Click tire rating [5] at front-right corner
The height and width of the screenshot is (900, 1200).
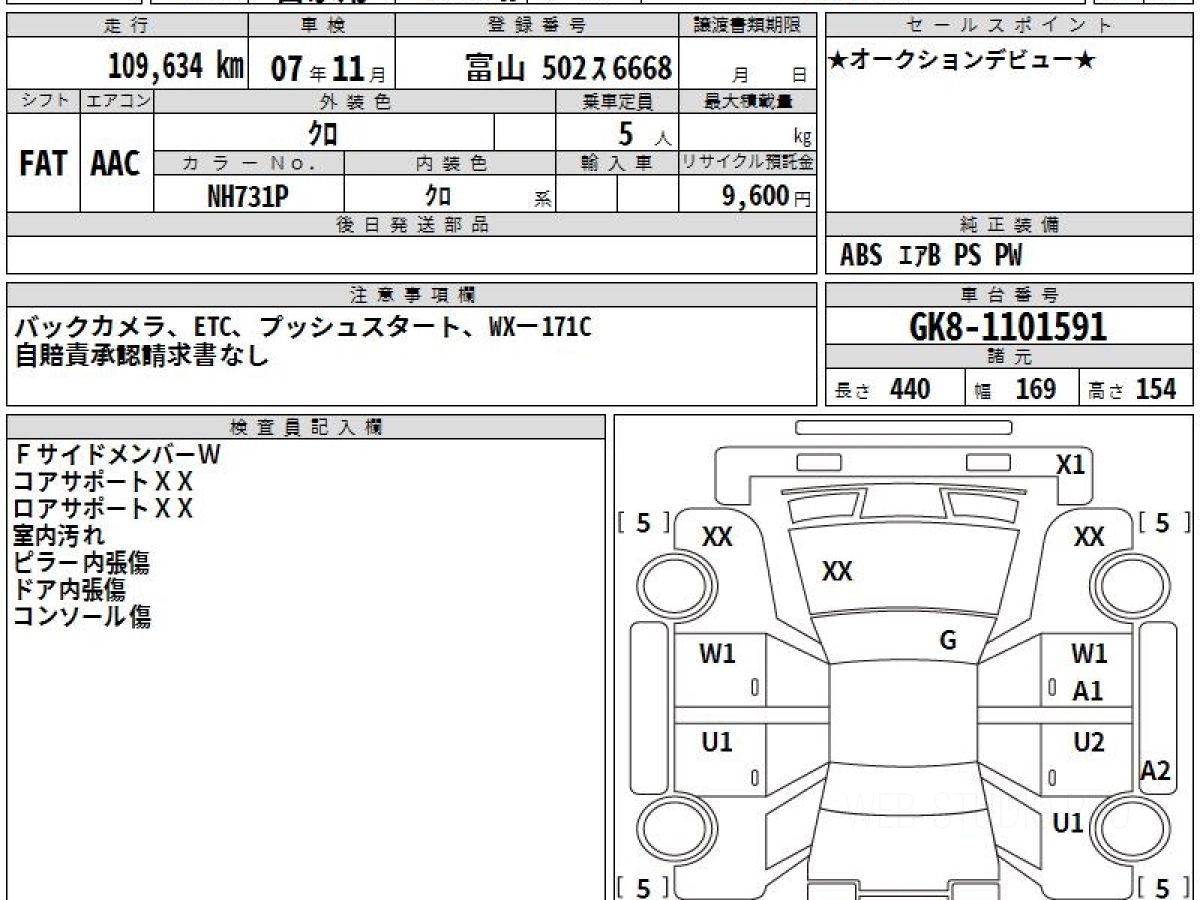click(1162, 522)
